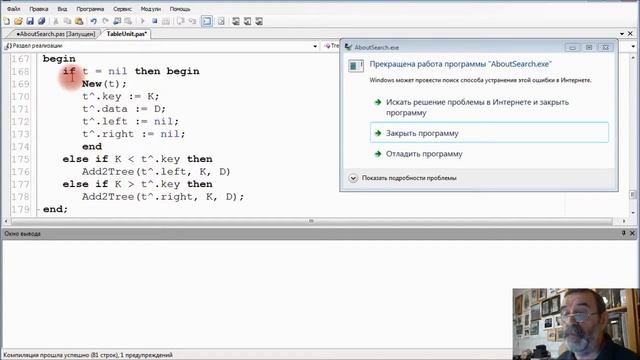Click the Navigate Forward toolbar icon
This screenshot has width=640, height=360.
(128, 21)
